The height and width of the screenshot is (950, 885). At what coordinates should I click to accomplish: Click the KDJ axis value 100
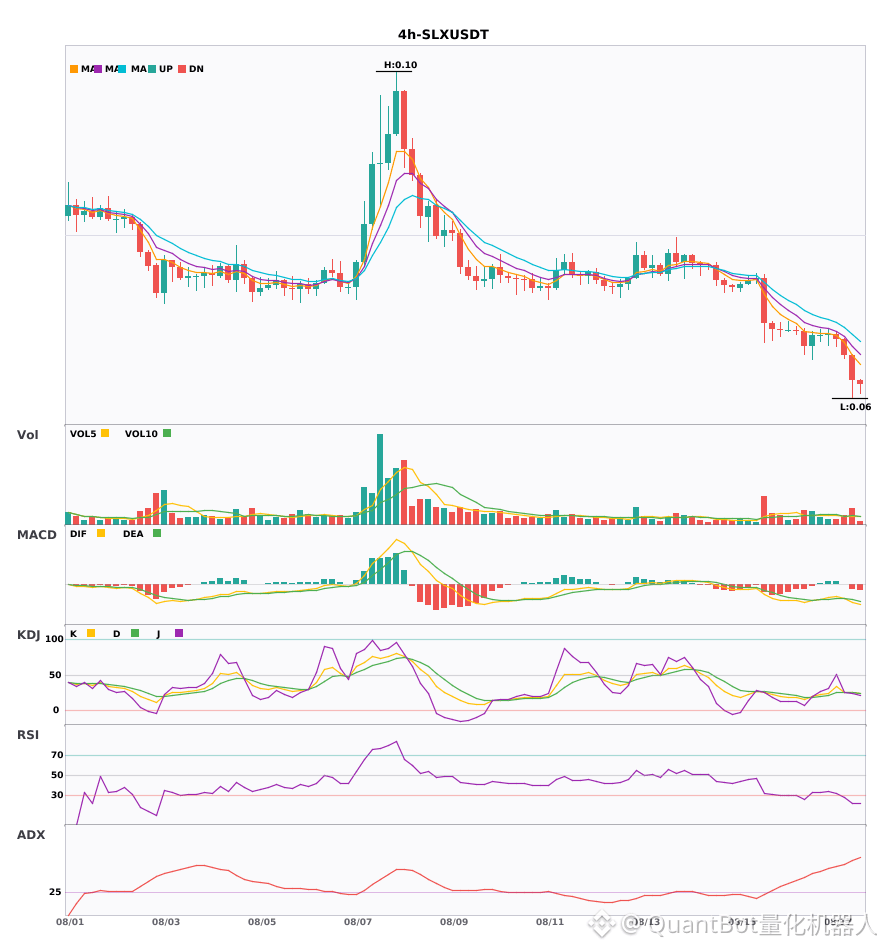tap(55, 639)
